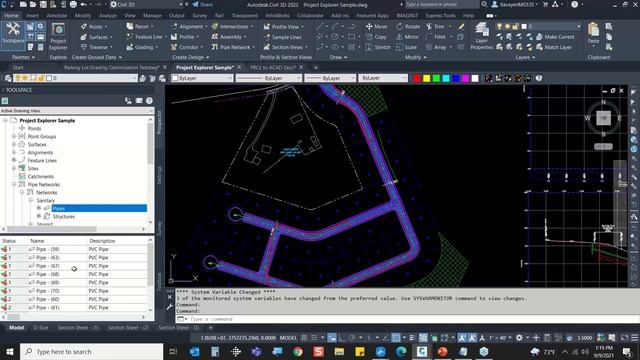Click the Paste clipboard button
Viewport: 640px width, 360px height.
(x=593, y=33)
